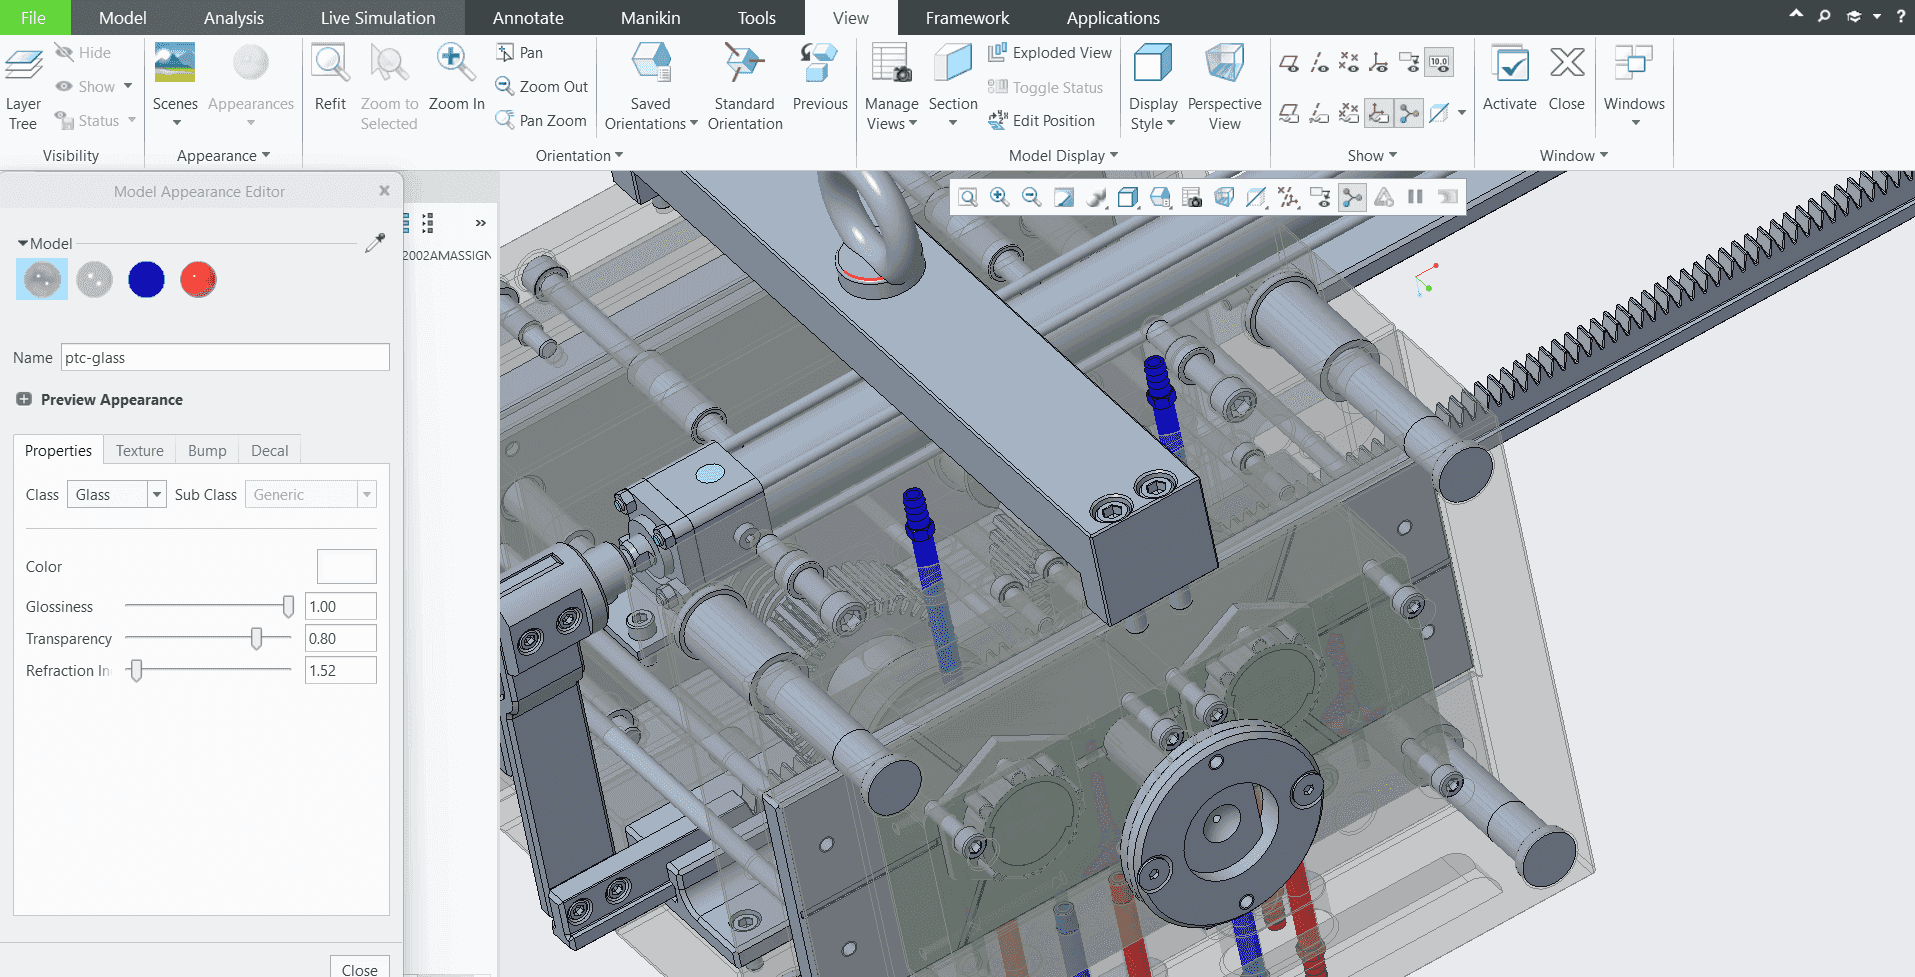This screenshot has height=977, width=1915.
Task: Switch to the Model ribbon tab
Action: (x=123, y=17)
